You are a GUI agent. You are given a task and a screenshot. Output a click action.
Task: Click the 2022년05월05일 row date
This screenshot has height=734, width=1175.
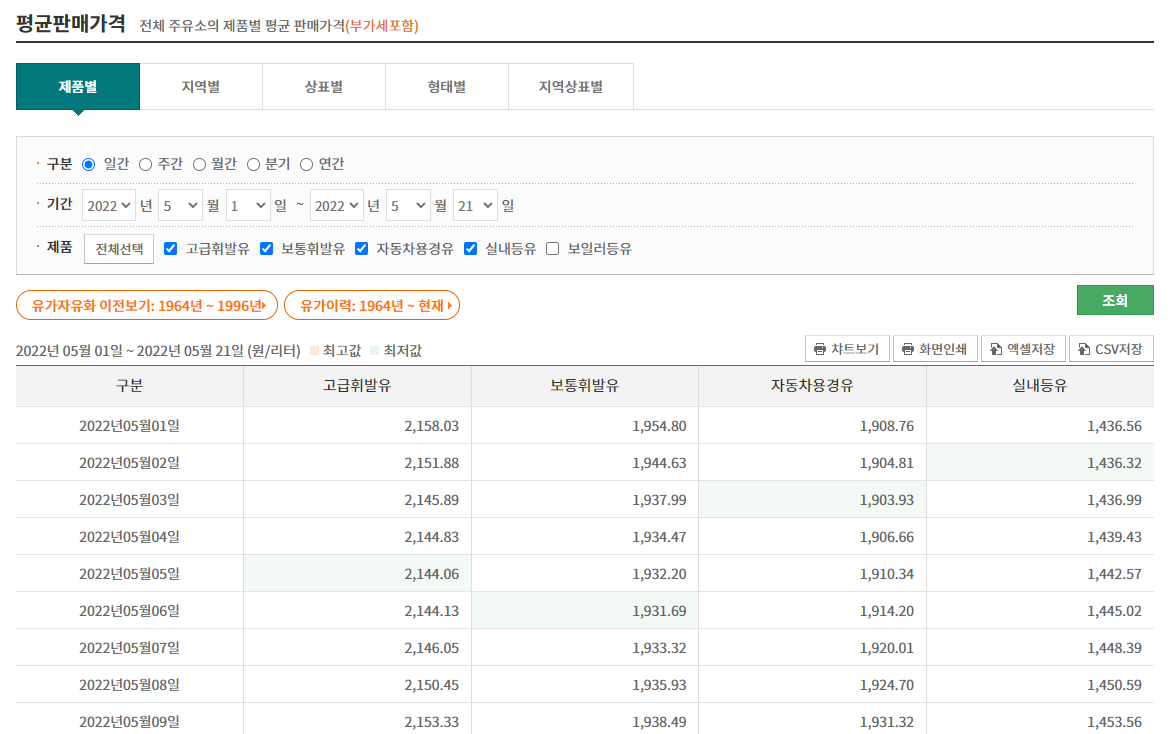click(130, 574)
